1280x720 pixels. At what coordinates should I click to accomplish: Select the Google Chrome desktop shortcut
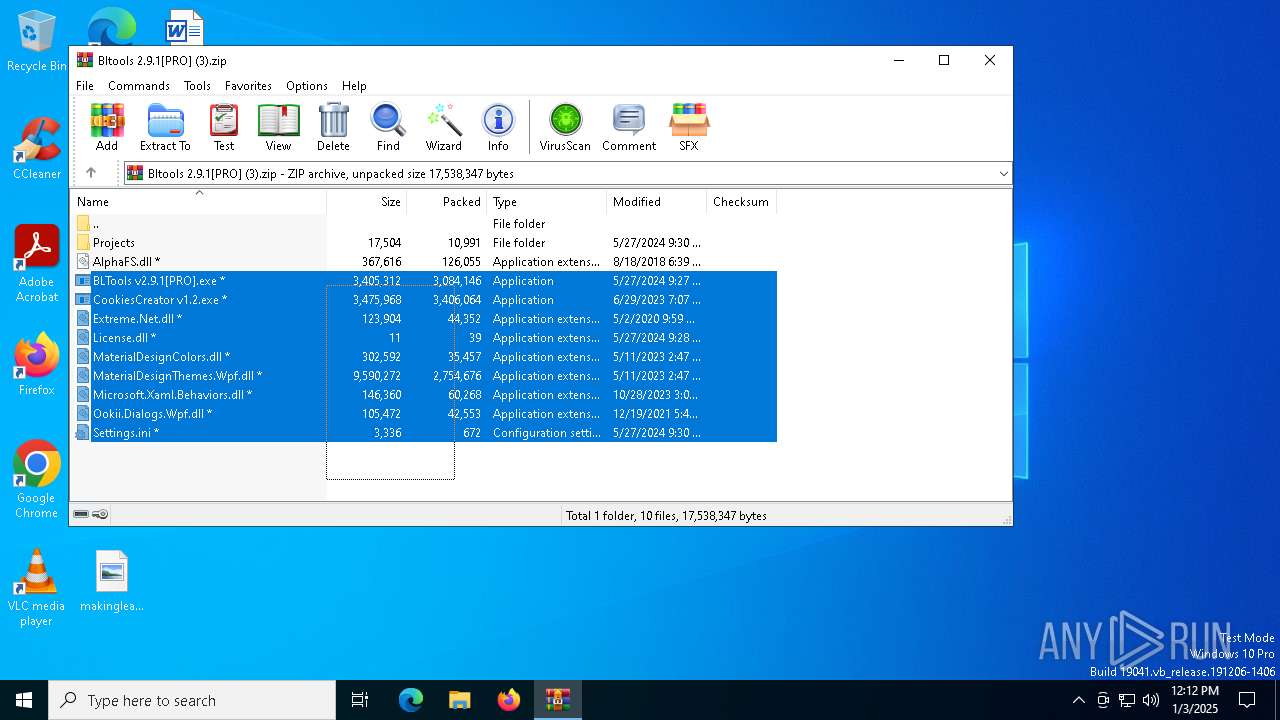pos(37,480)
